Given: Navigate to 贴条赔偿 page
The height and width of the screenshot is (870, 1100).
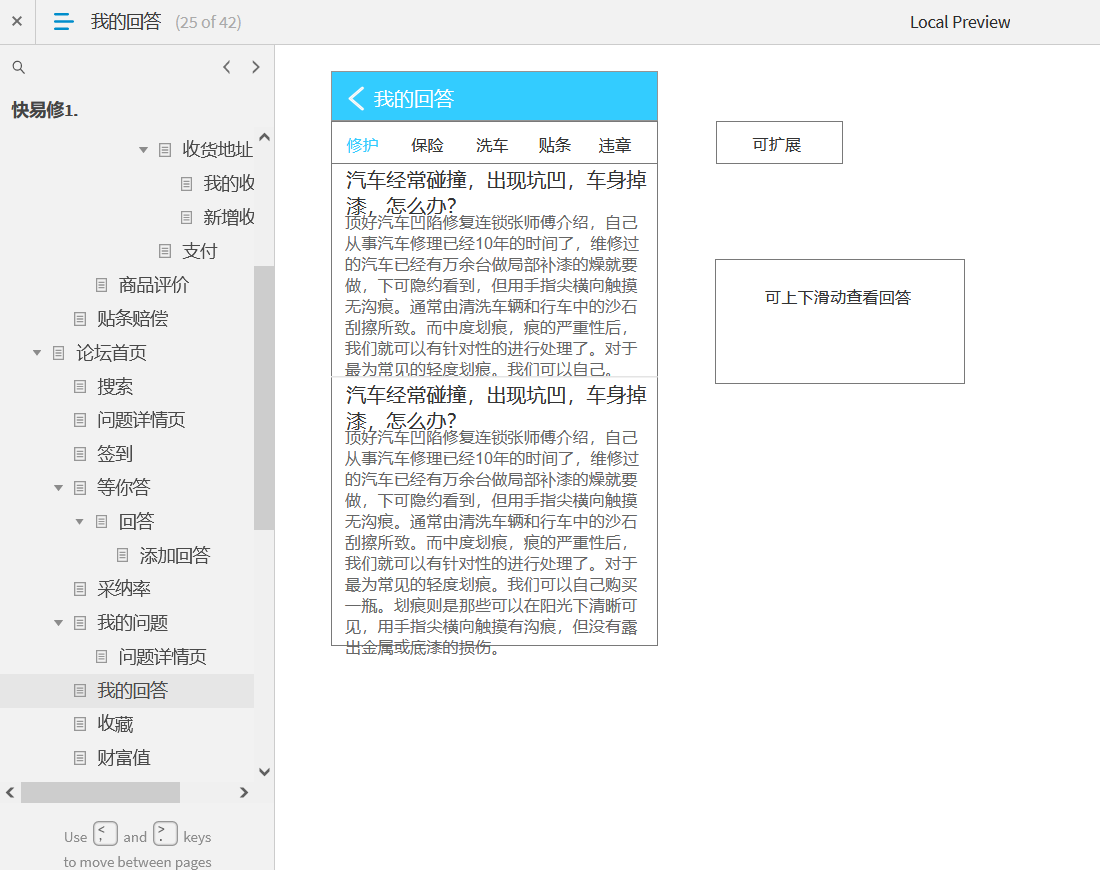Looking at the screenshot, I should click(x=133, y=319).
